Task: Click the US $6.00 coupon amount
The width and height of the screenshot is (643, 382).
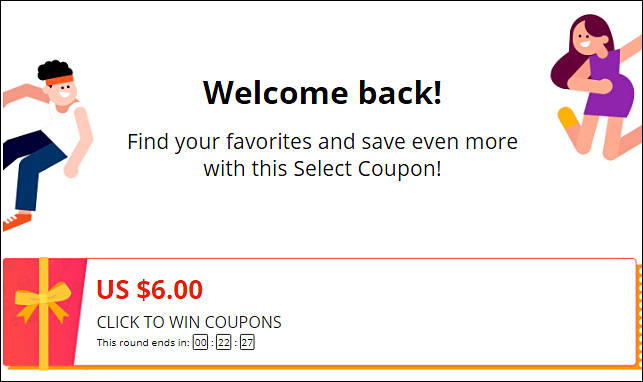Action: coord(150,289)
